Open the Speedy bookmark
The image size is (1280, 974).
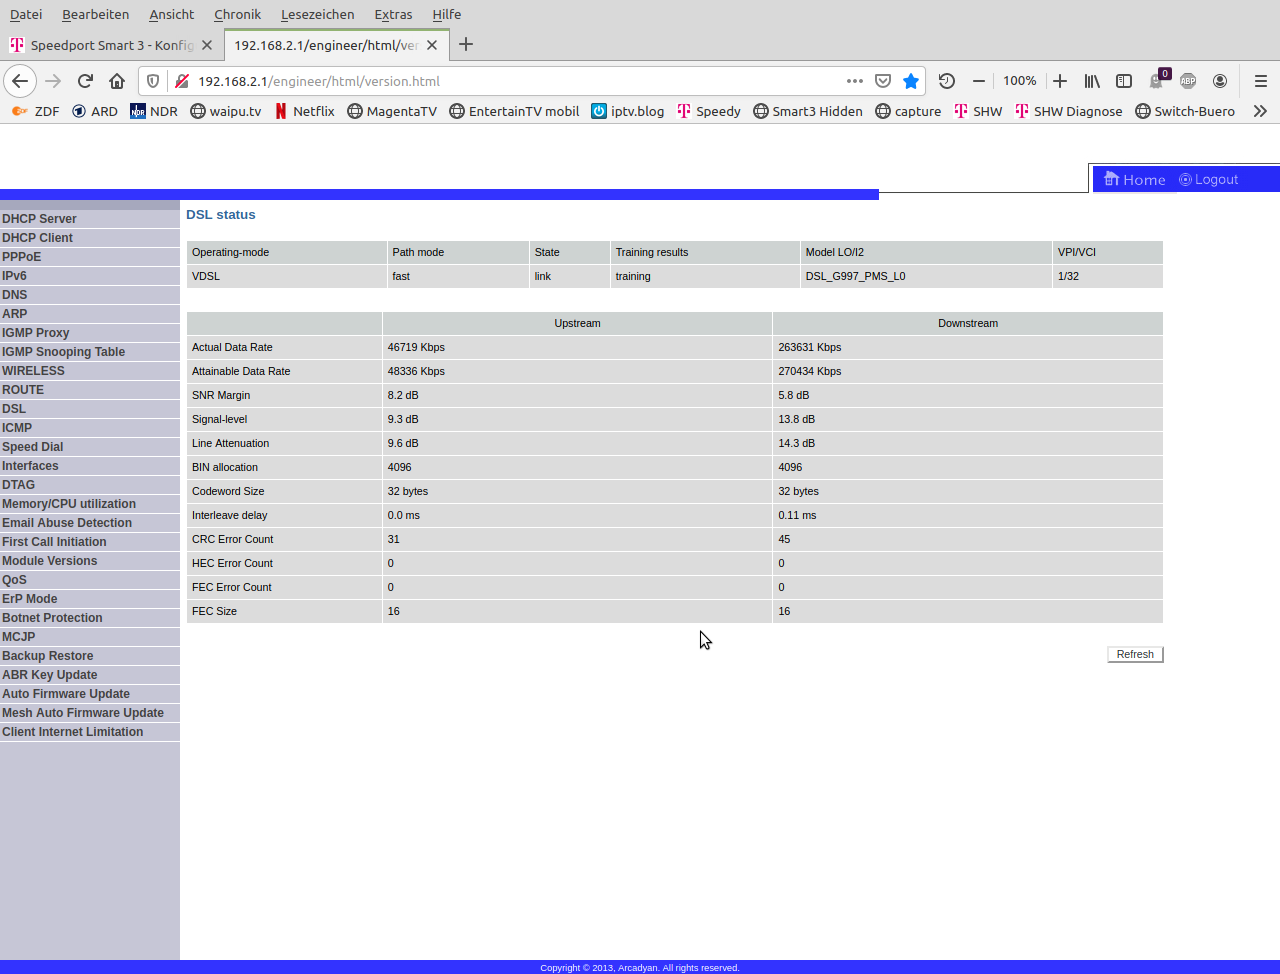[x=708, y=111]
